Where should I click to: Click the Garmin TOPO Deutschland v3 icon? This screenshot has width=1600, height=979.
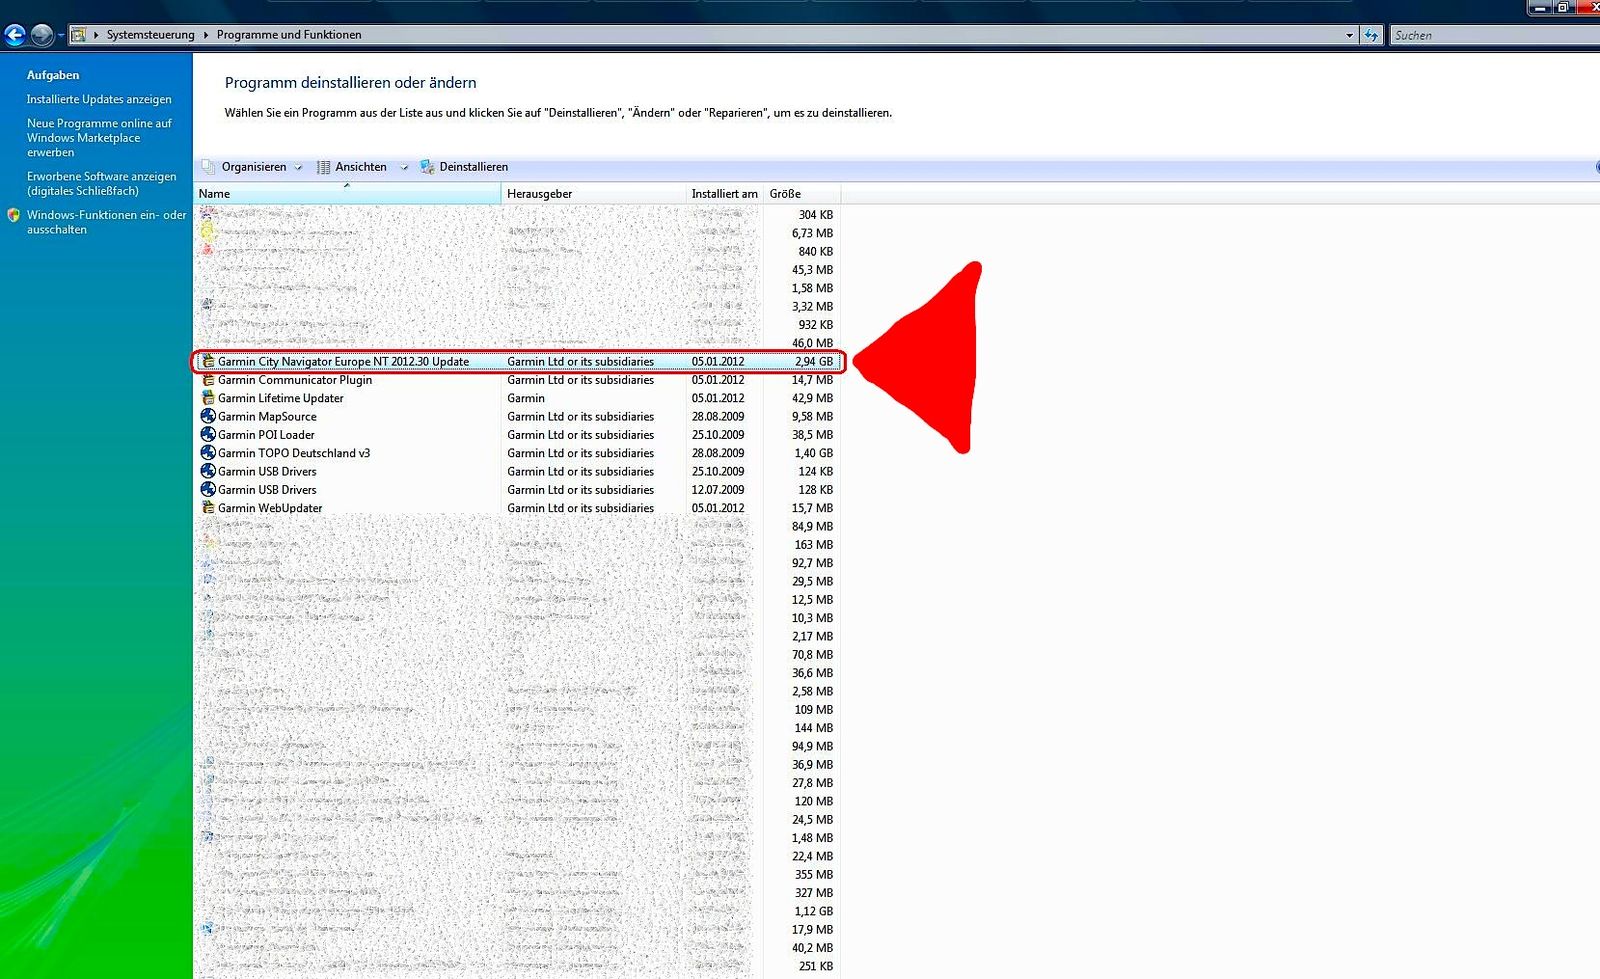pyautogui.click(x=208, y=453)
